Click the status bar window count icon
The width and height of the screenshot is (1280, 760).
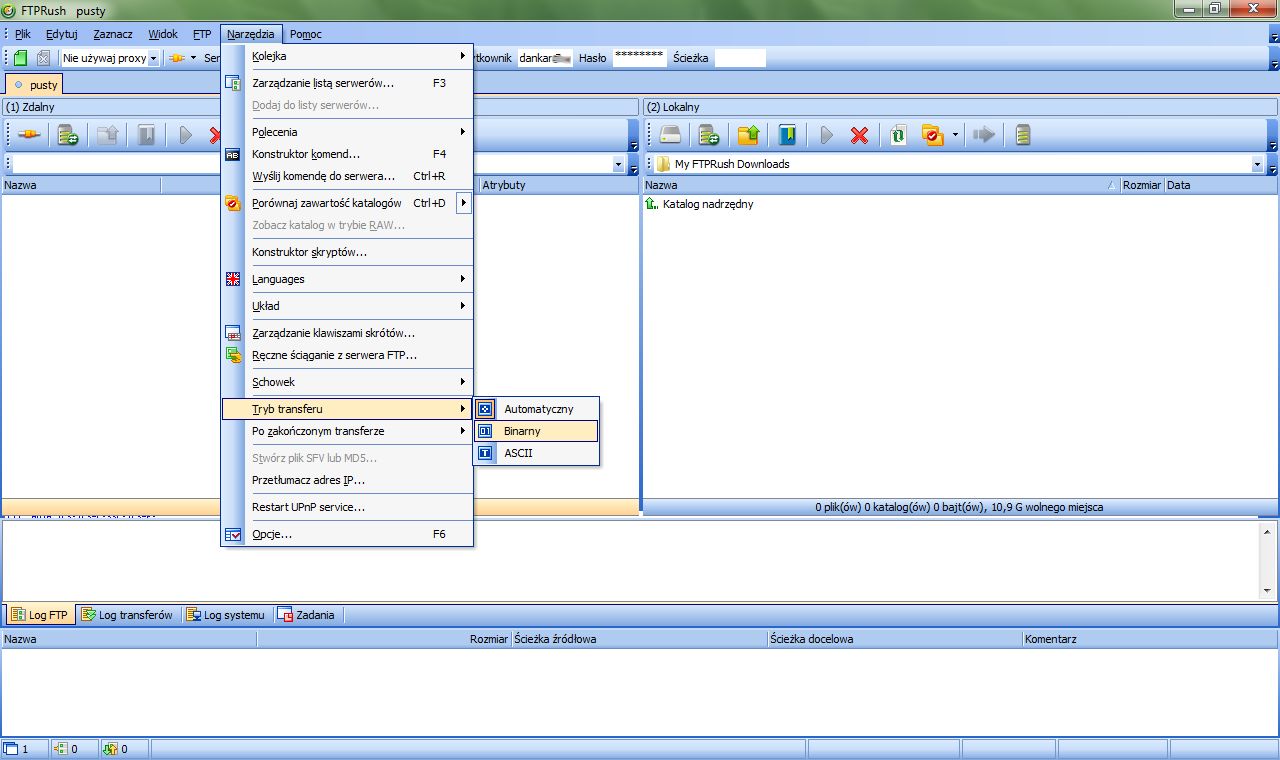(11, 748)
